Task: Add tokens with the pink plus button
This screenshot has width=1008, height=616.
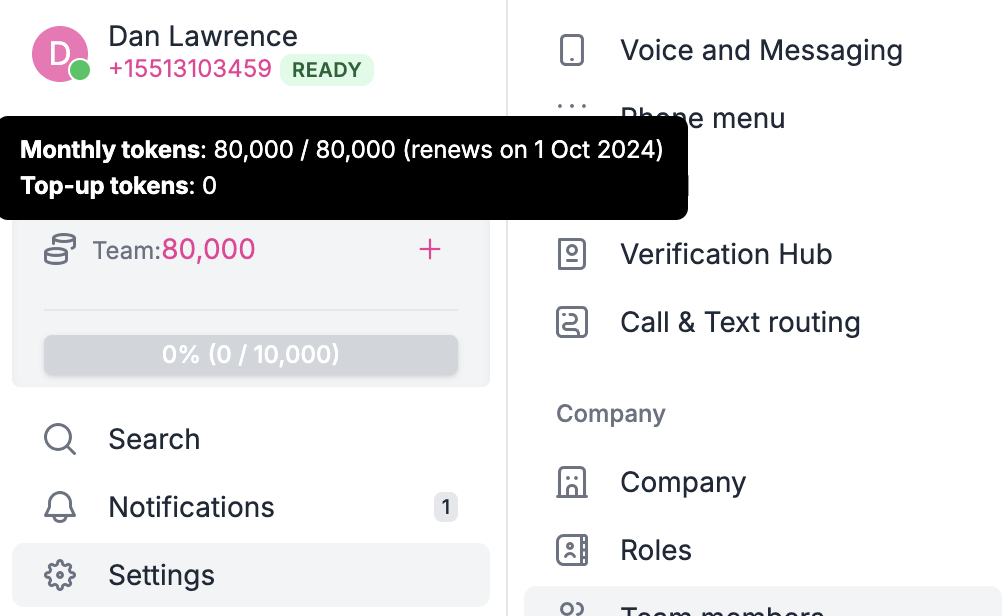Action: click(430, 249)
